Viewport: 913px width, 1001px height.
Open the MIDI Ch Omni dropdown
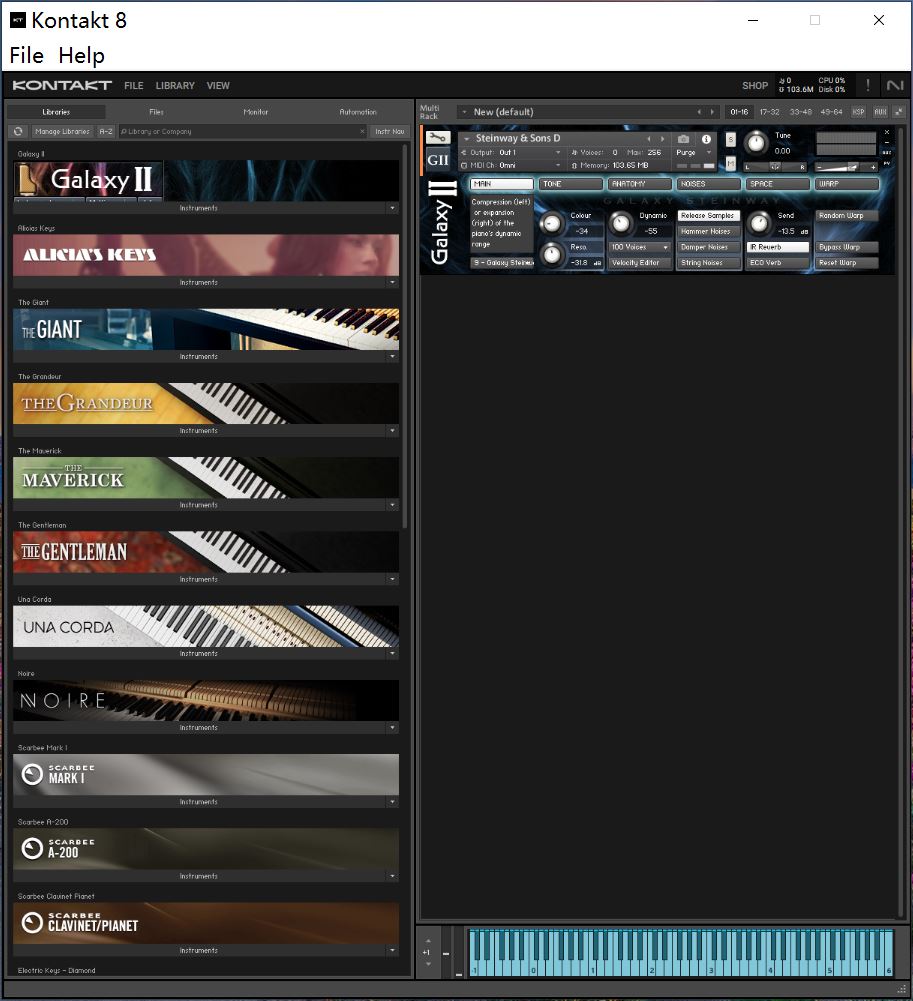click(510, 165)
